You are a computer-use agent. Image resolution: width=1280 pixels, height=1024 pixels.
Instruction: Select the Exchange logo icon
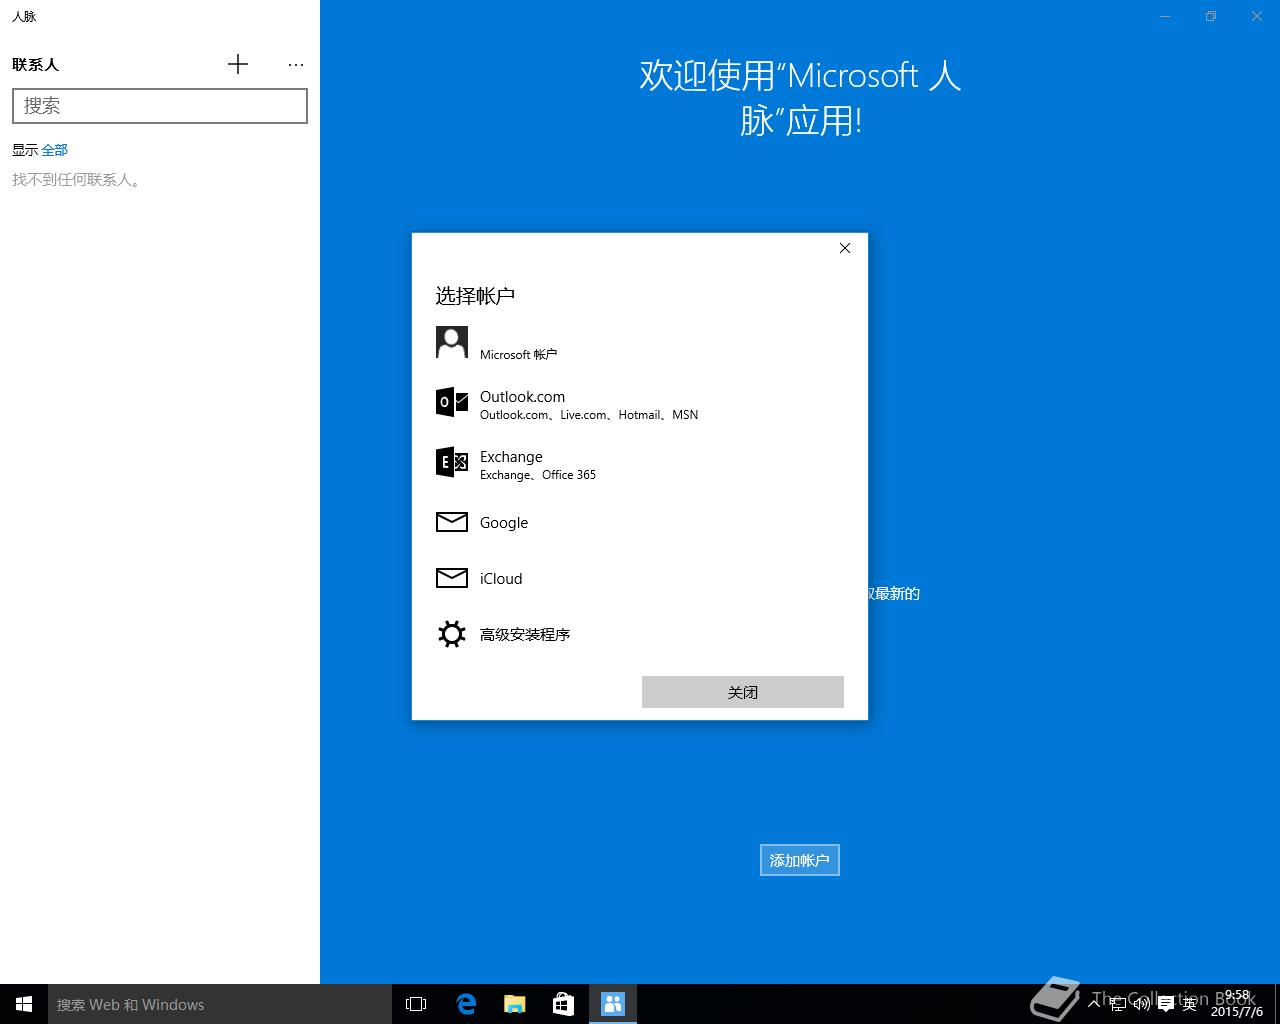point(452,462)
